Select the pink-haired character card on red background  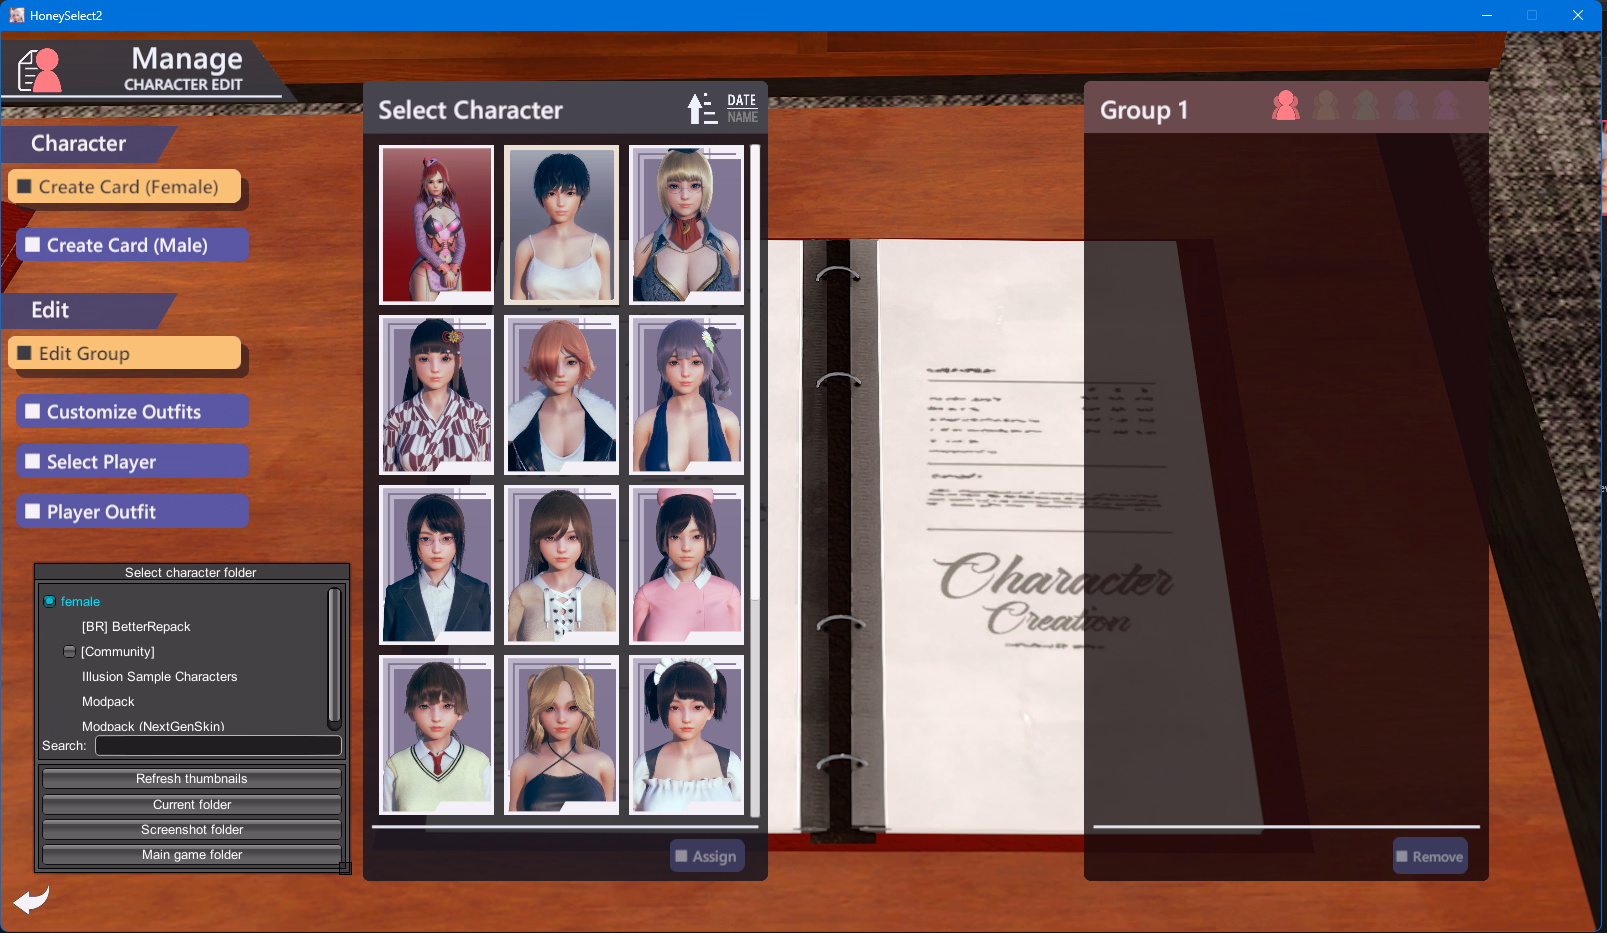tap(436, 225)
